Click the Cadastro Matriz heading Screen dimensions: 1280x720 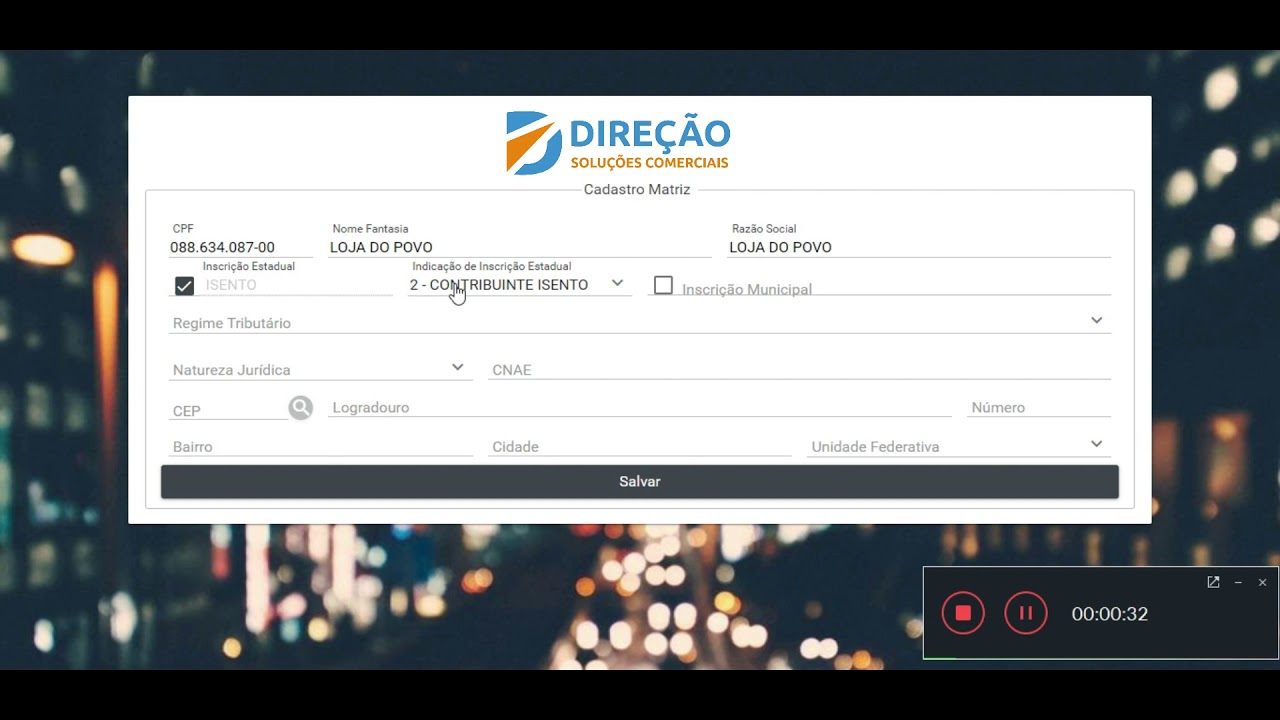(637, 189)
